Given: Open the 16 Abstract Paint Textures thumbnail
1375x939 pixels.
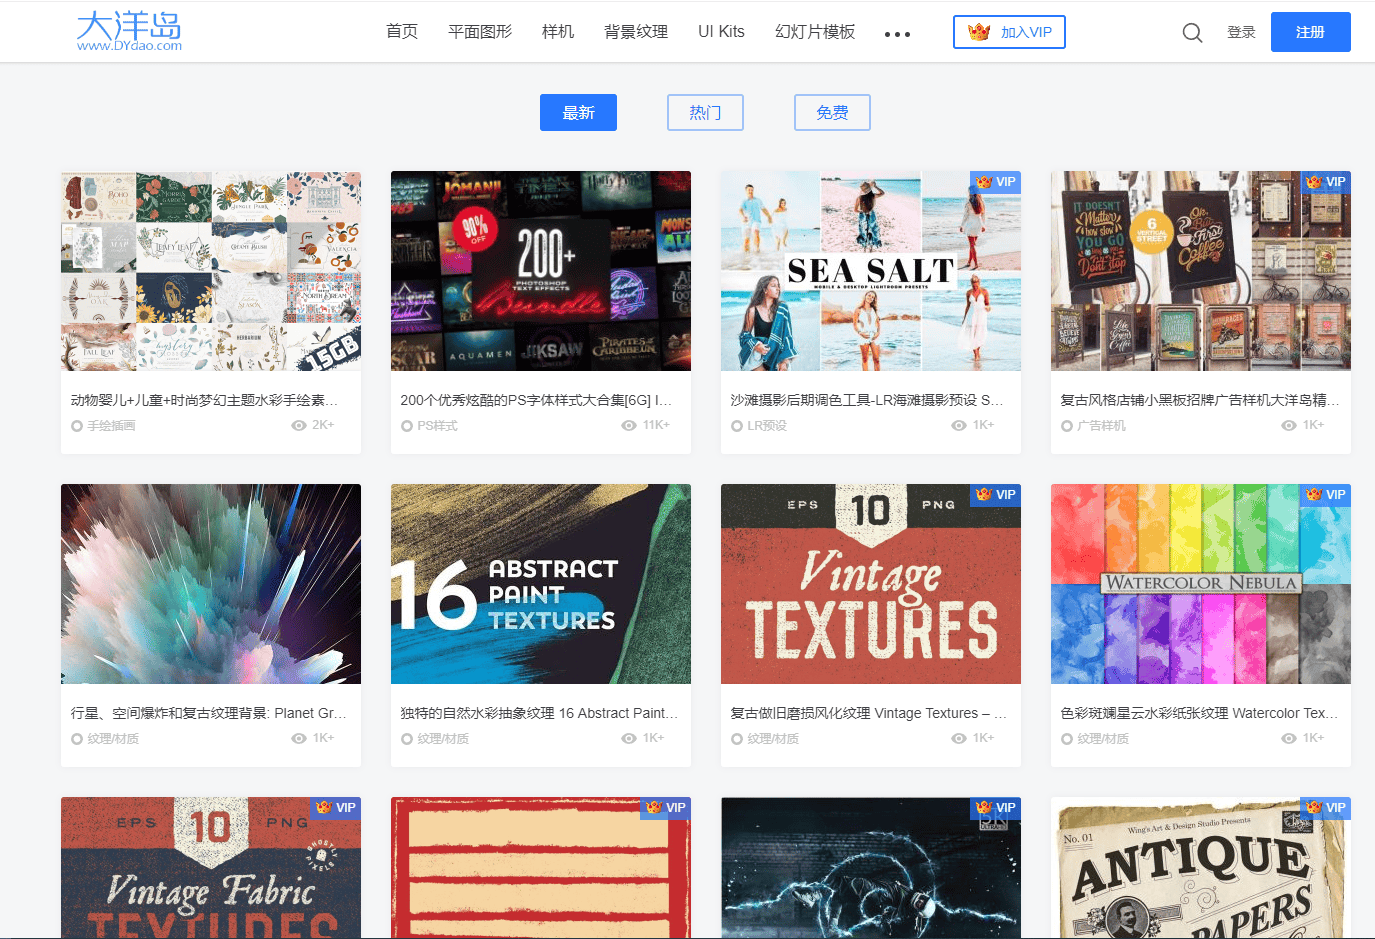Looking at the screenshot, I should pos(541,584).
